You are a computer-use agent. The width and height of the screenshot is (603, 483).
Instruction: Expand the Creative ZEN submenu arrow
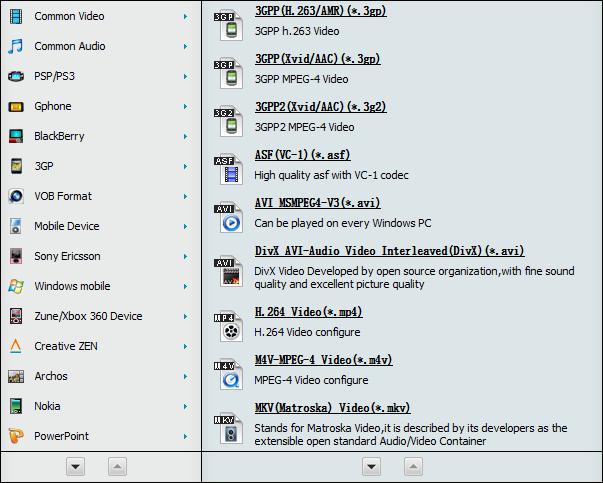pos(185,346)
